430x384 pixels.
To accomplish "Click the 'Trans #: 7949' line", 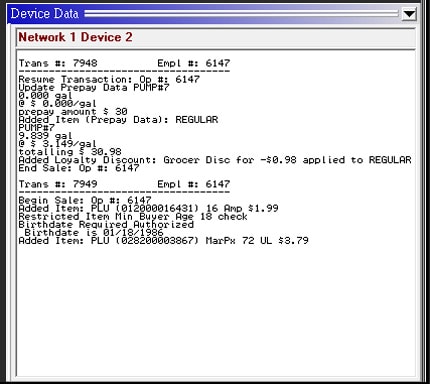I will pos(124,184).
